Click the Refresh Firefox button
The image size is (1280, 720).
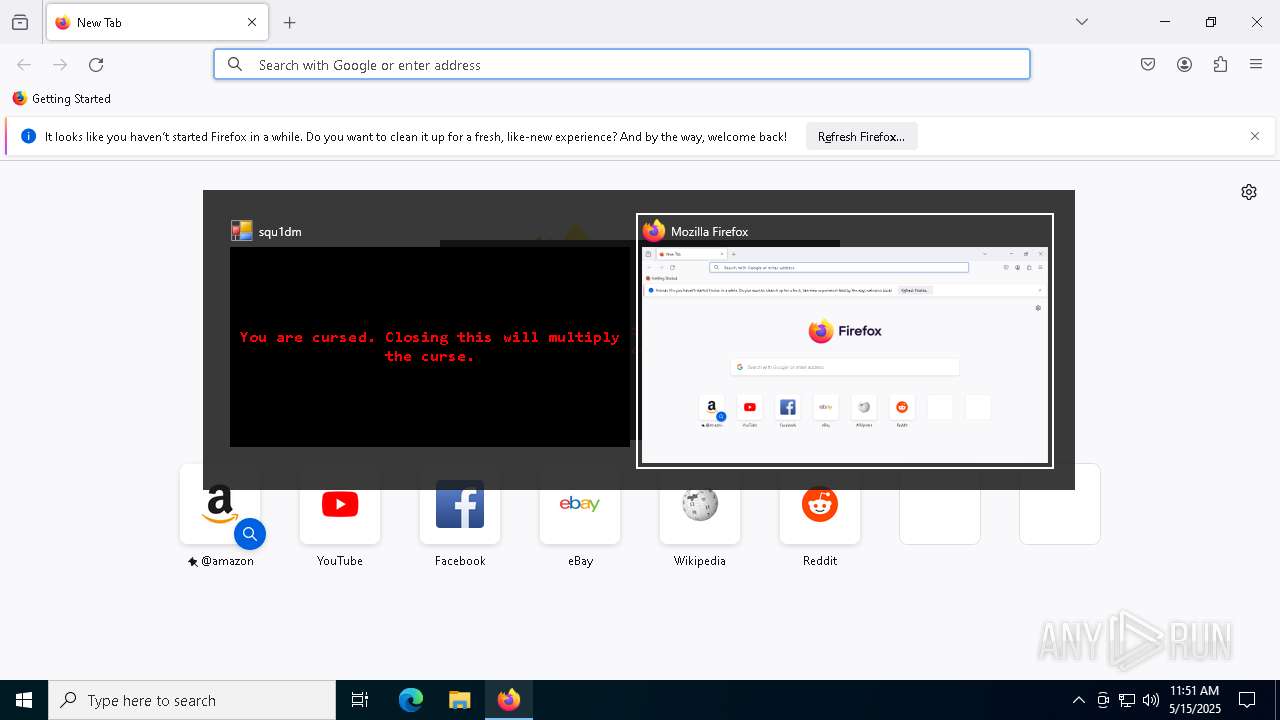(861, 137)
